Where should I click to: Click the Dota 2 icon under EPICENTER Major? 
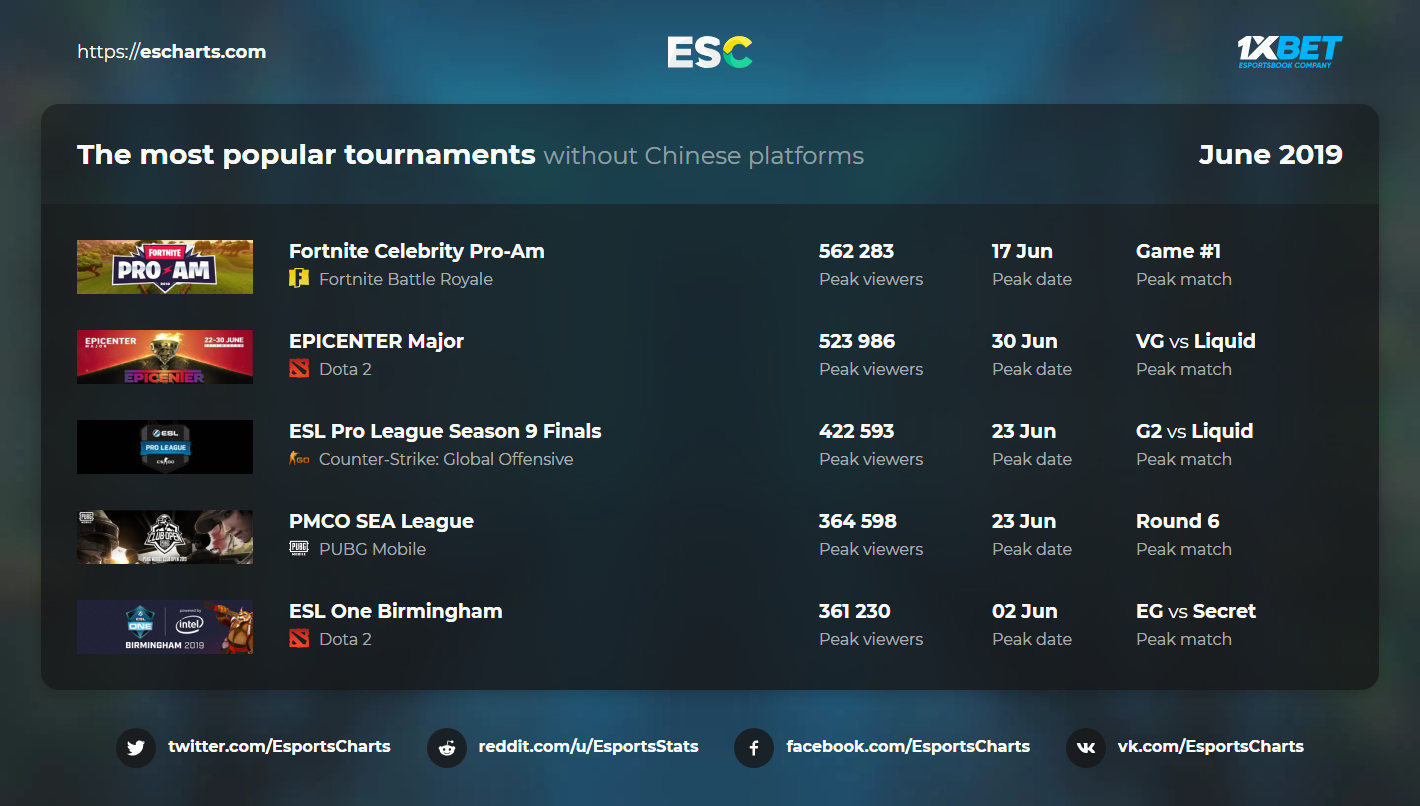point(299,369)
